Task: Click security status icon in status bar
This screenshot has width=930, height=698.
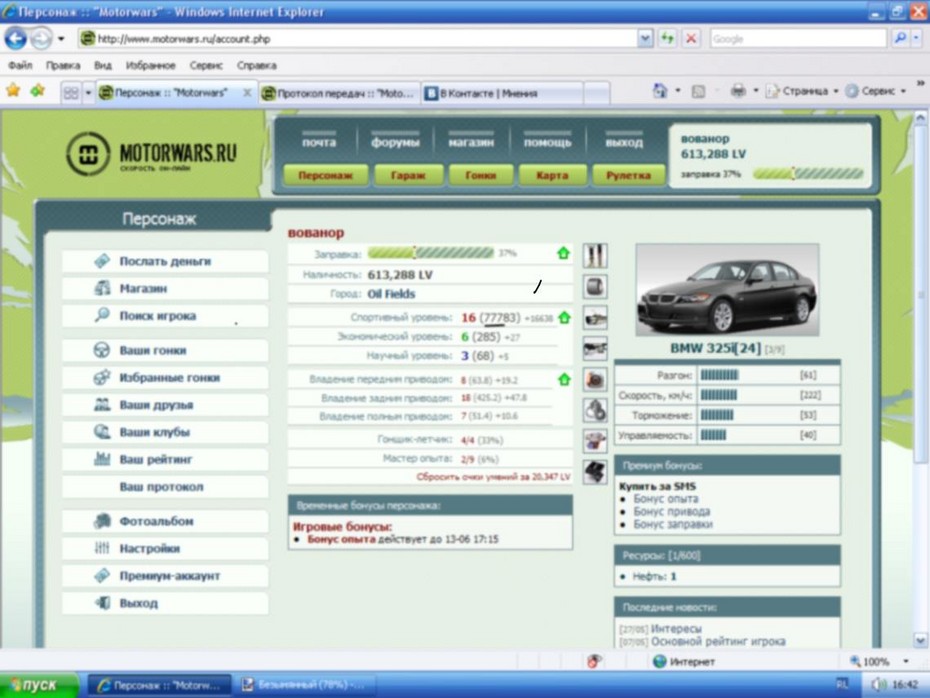Action: tap(594, 661)
